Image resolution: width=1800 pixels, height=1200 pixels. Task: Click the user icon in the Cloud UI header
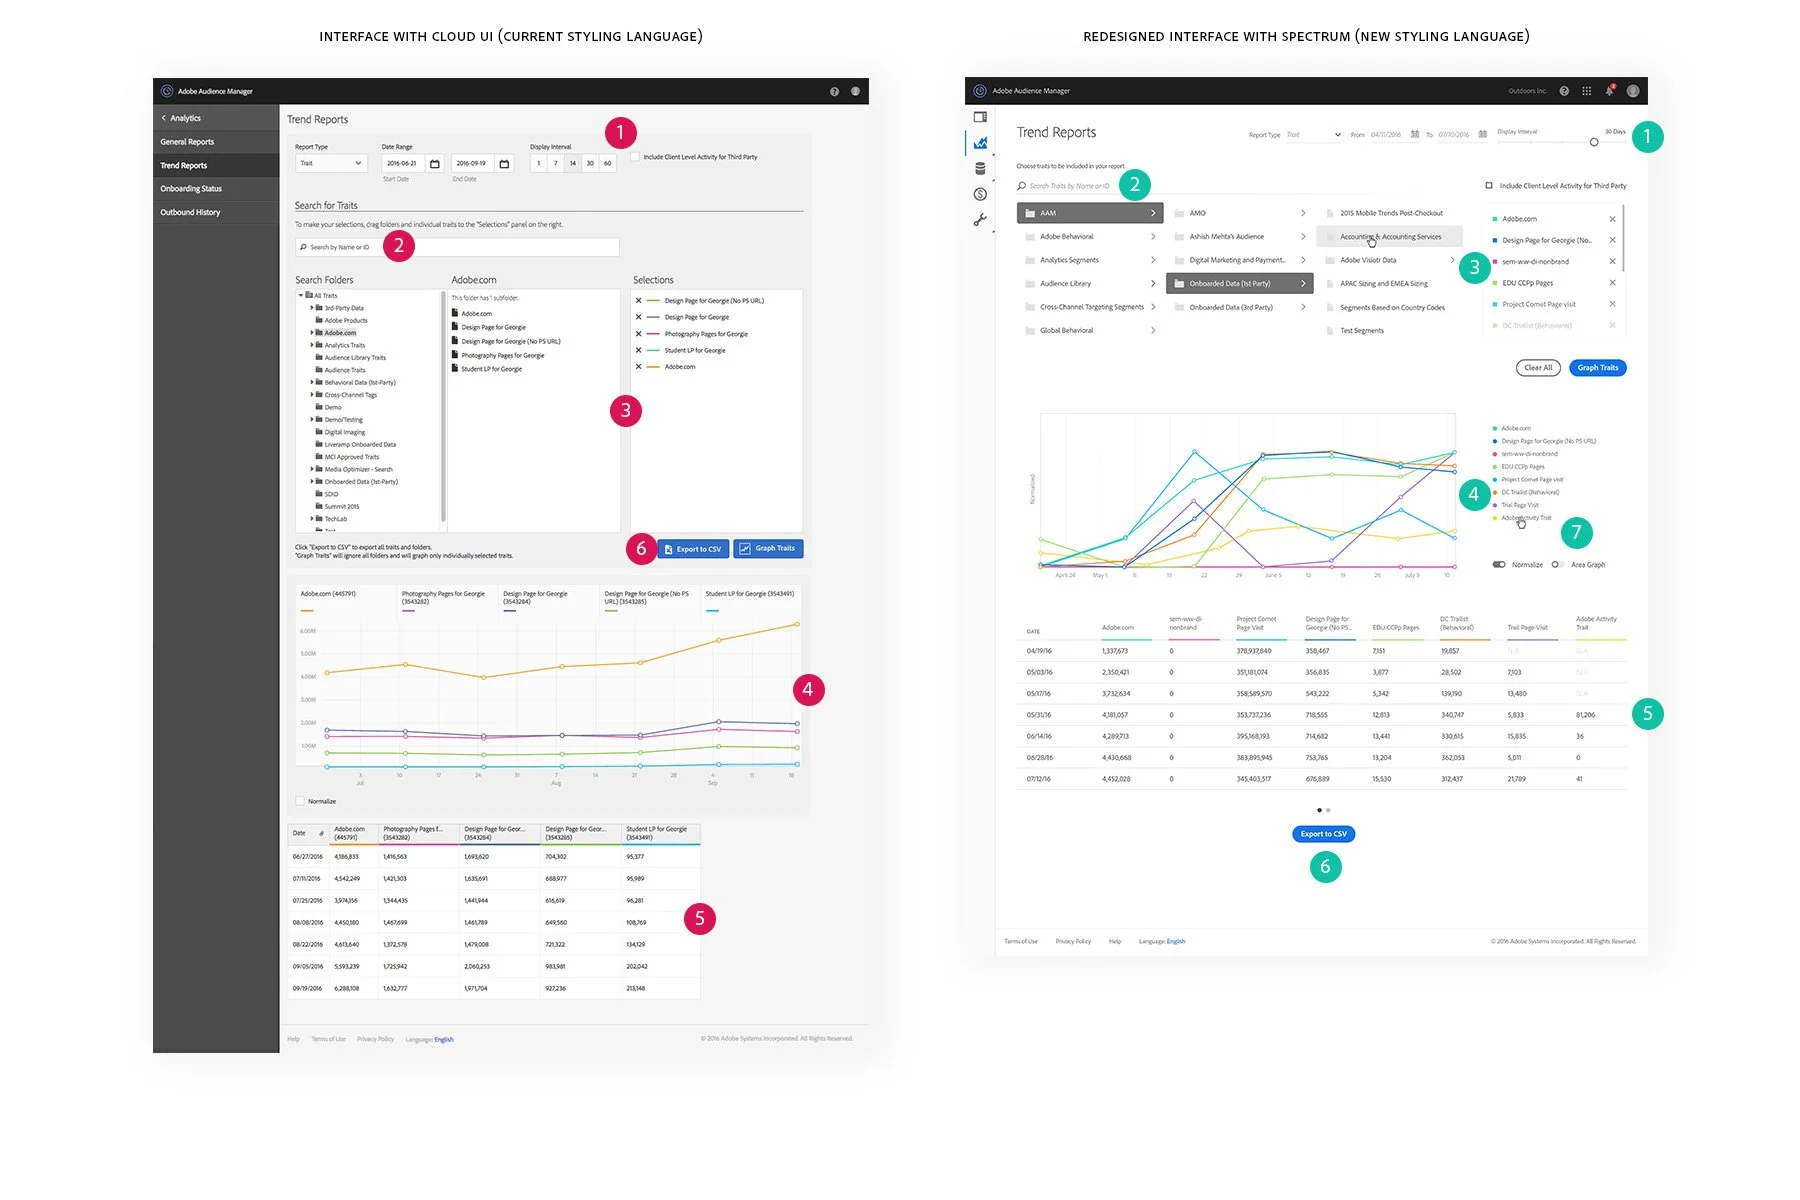click(x=855, y=91)
